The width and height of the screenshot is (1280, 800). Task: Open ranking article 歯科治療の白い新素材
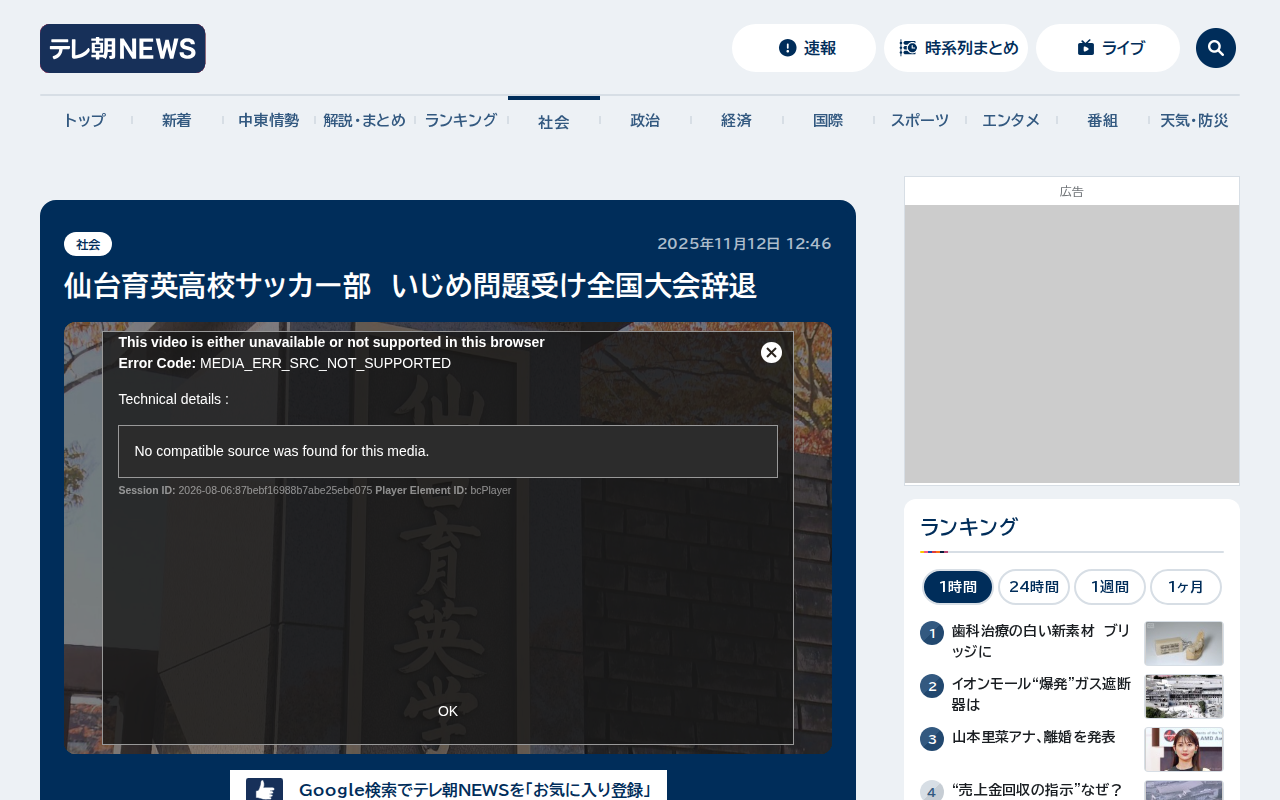click(x=1041, y=641)
